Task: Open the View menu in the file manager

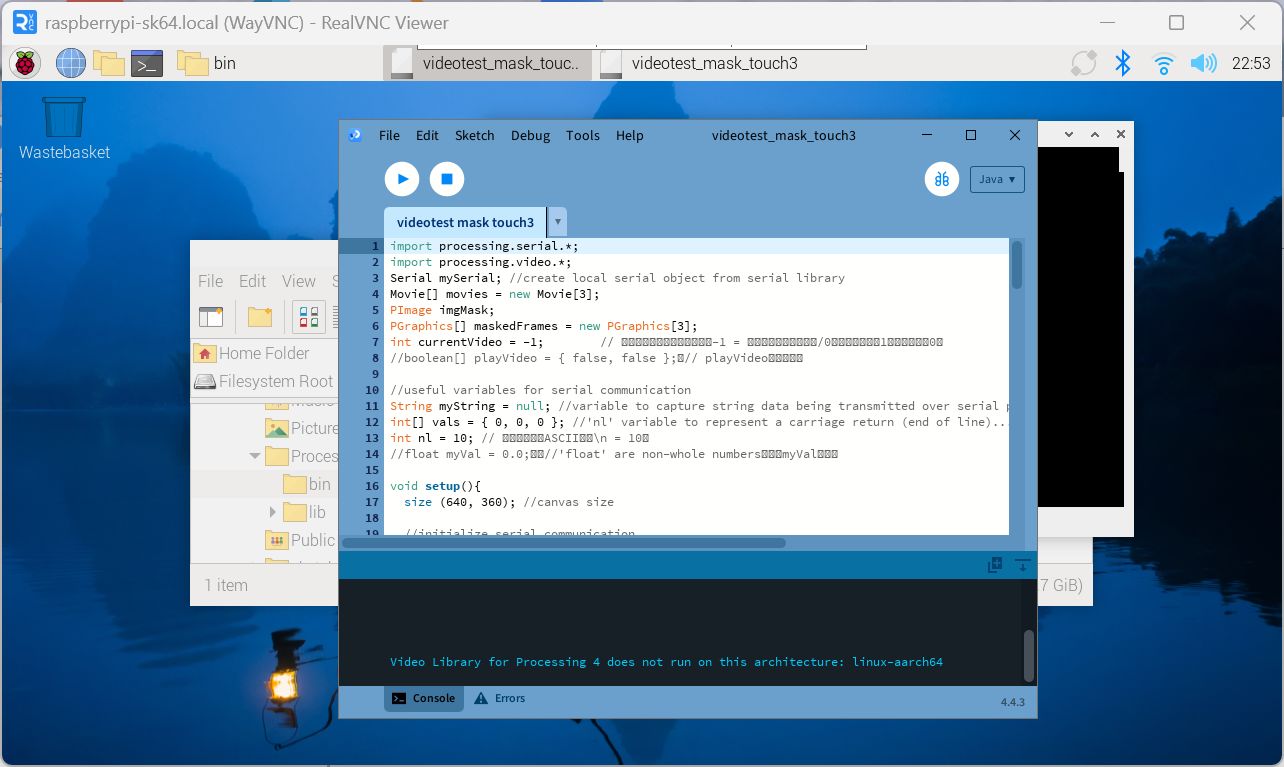Action: (x=298, y=281)
